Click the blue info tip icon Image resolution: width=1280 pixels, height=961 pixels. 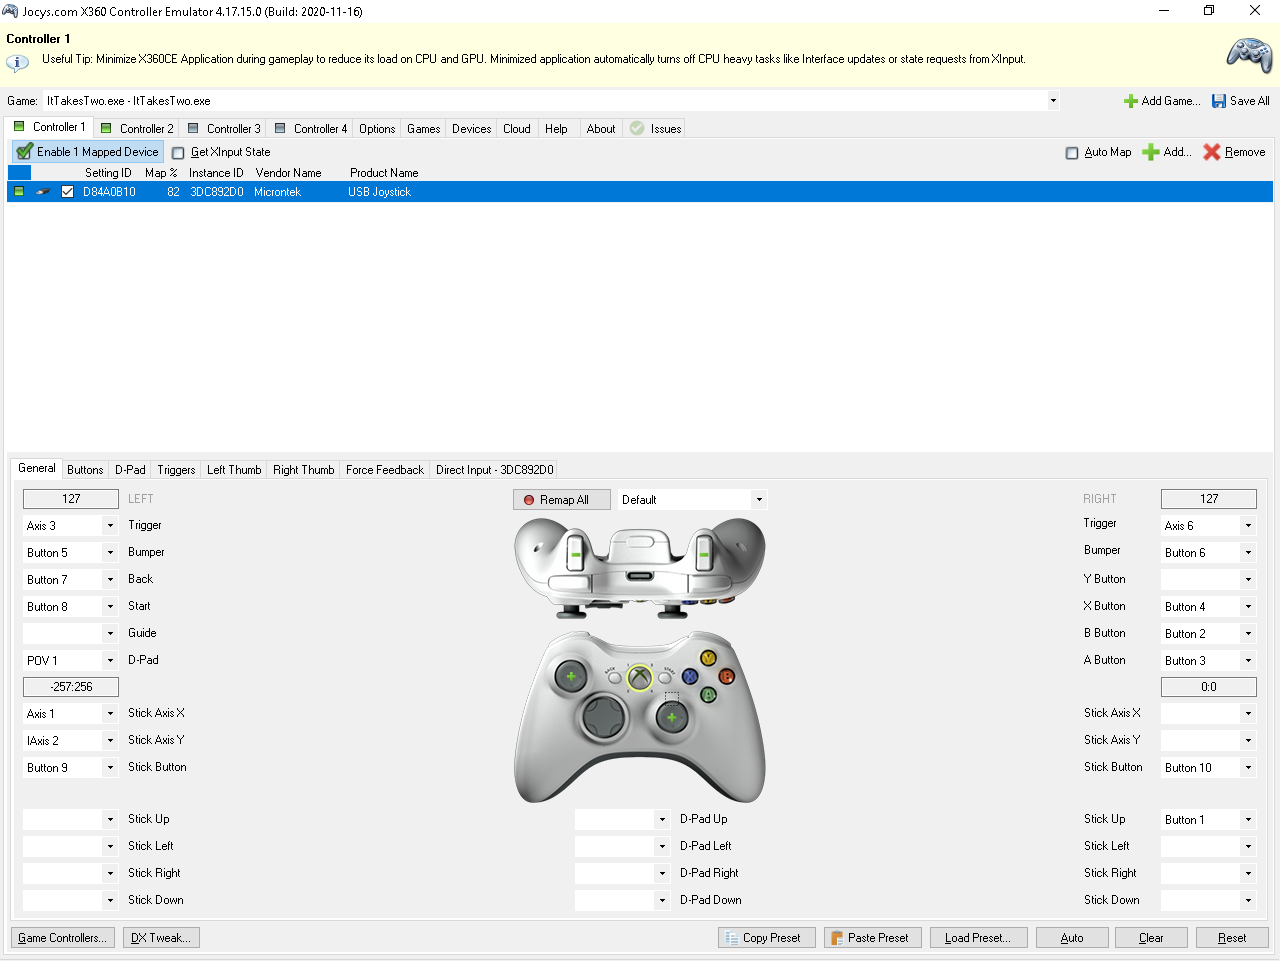pos(17,62)
